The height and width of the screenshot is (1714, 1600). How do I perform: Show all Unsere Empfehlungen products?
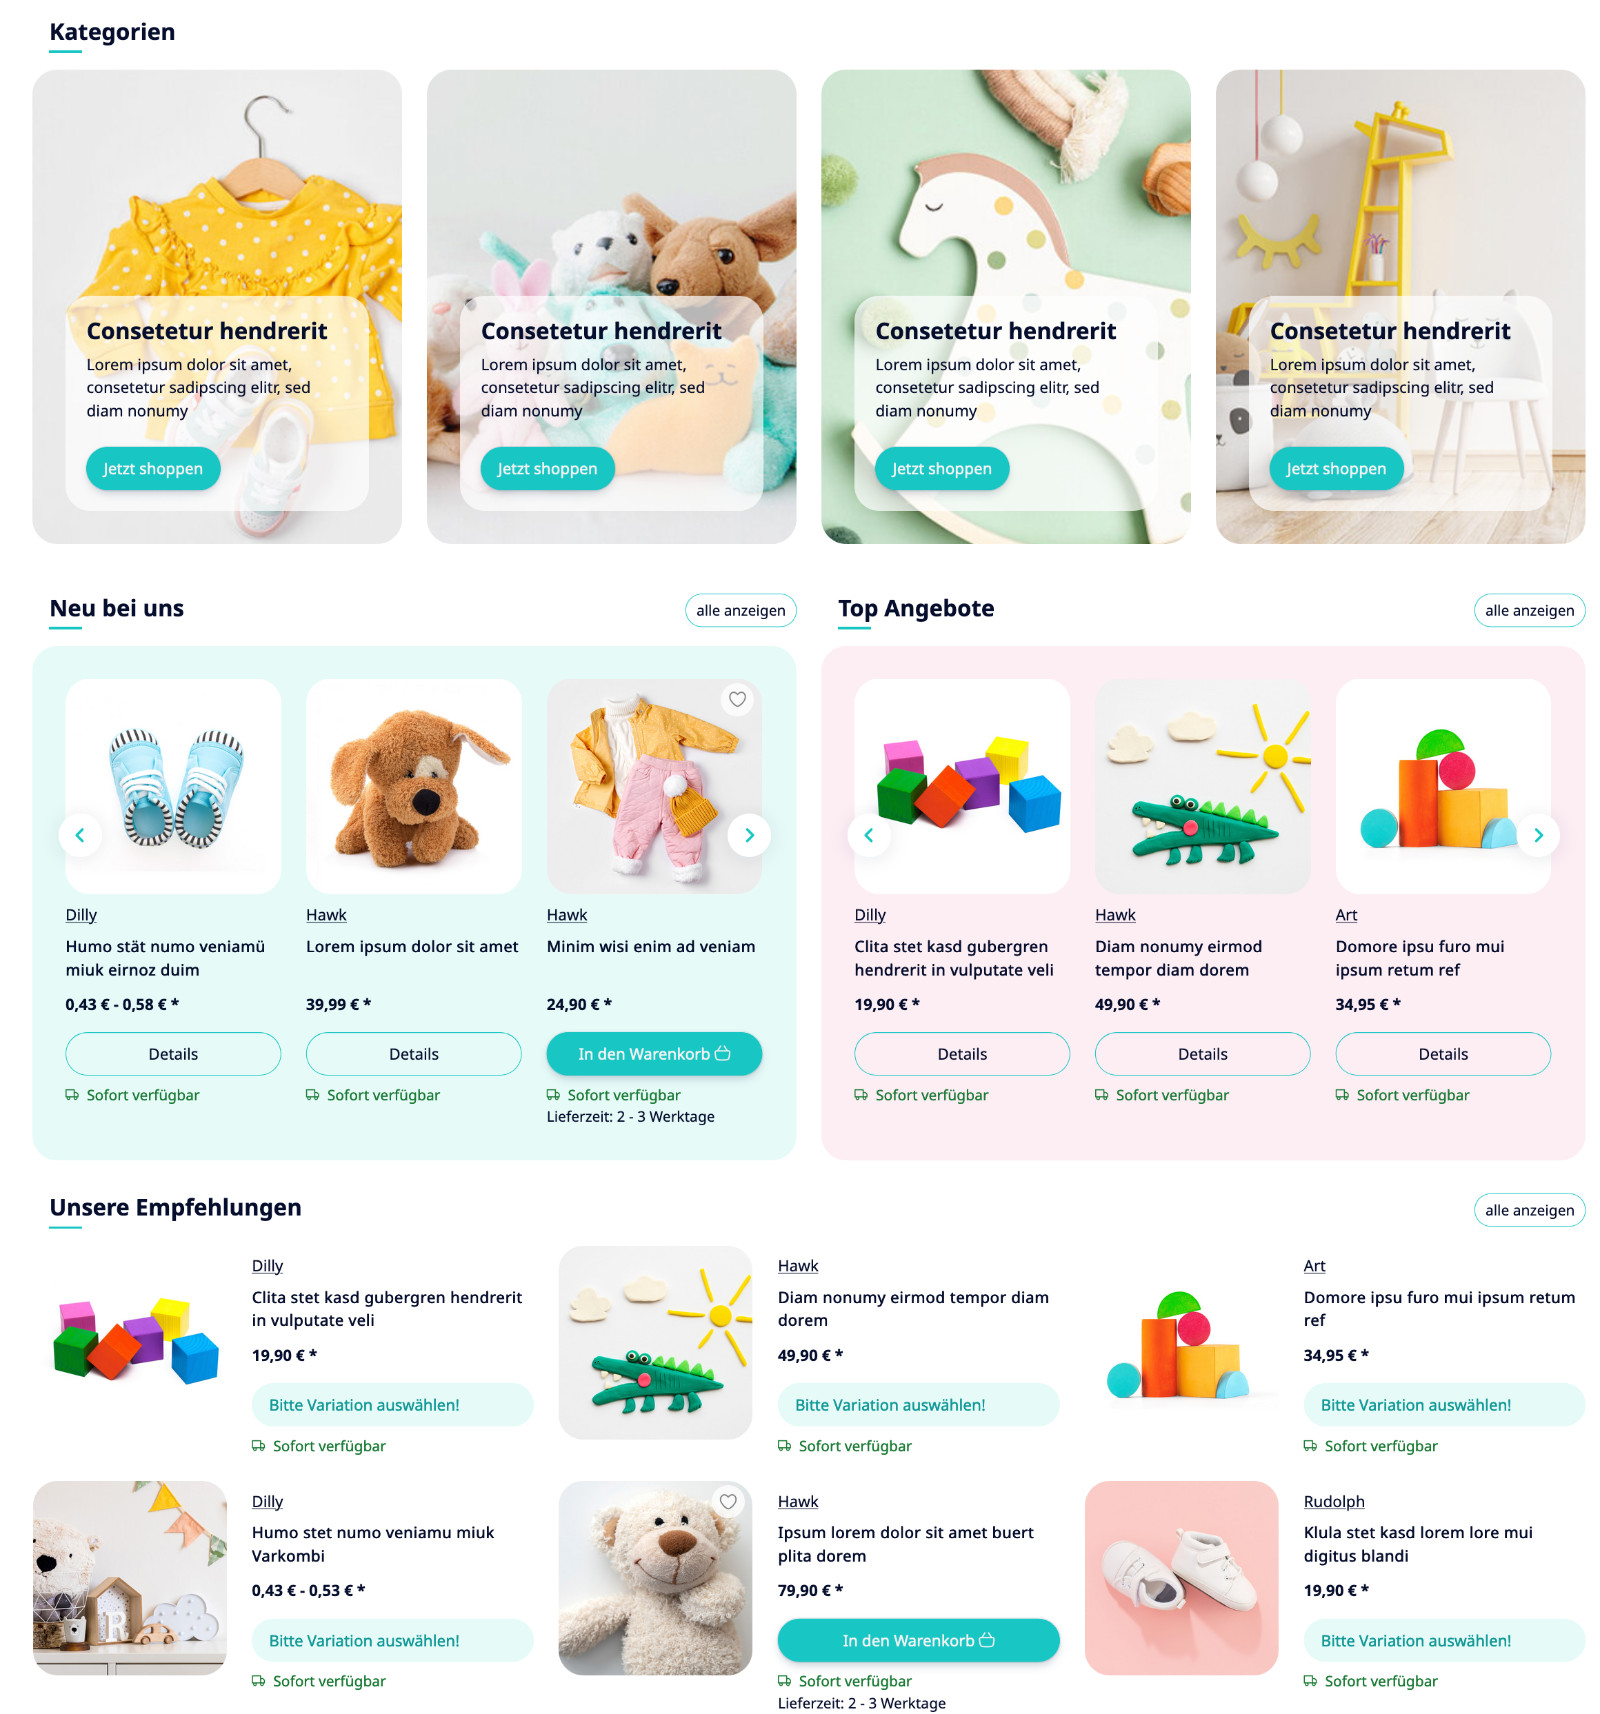[1529, 1210]
